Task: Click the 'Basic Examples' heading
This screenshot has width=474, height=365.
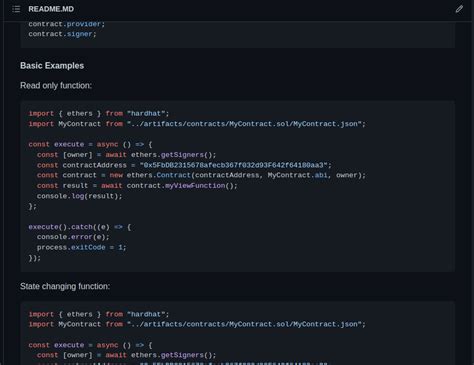Action: coord(52,66)
